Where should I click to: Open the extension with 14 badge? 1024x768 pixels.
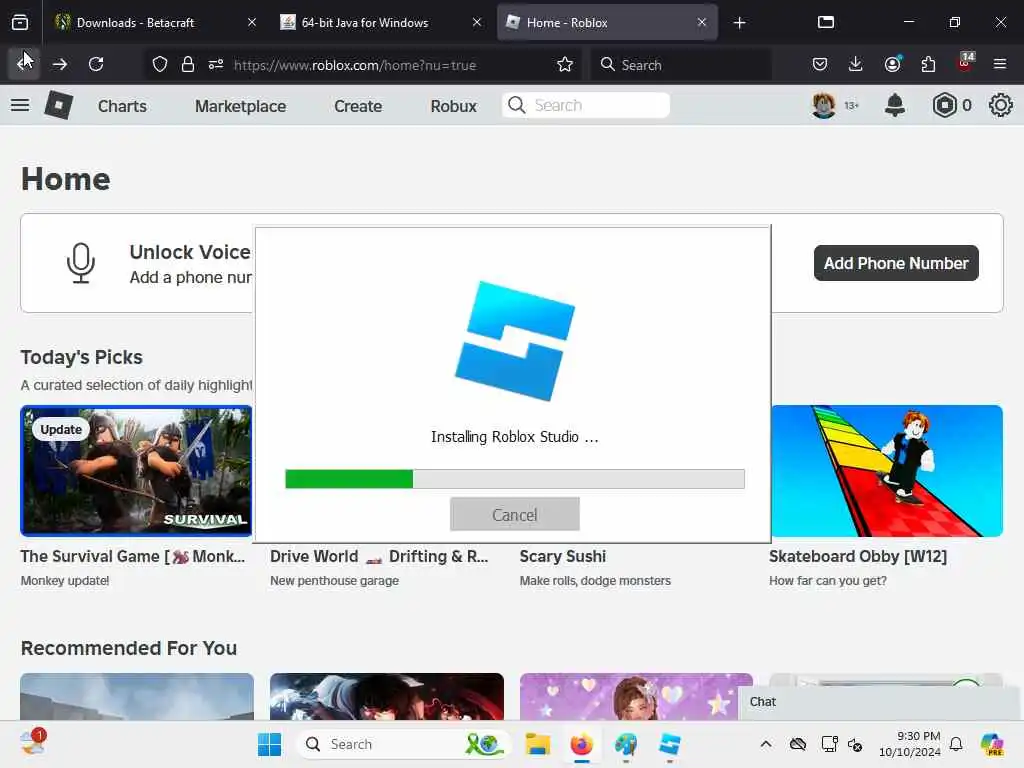(965, 63)
